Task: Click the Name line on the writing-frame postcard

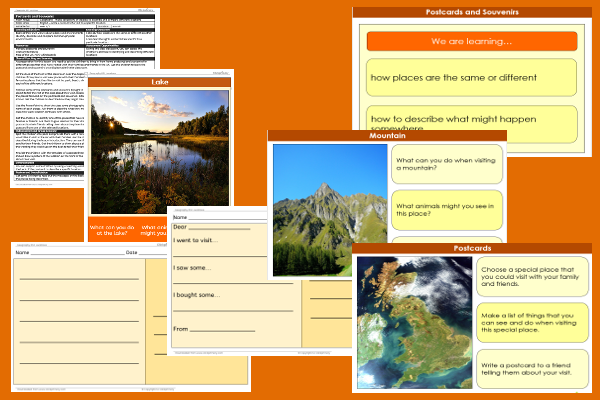Action: [x=220, y=217]
